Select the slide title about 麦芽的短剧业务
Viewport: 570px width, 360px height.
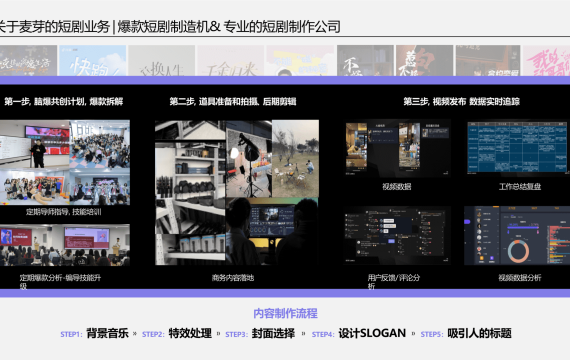170,27
